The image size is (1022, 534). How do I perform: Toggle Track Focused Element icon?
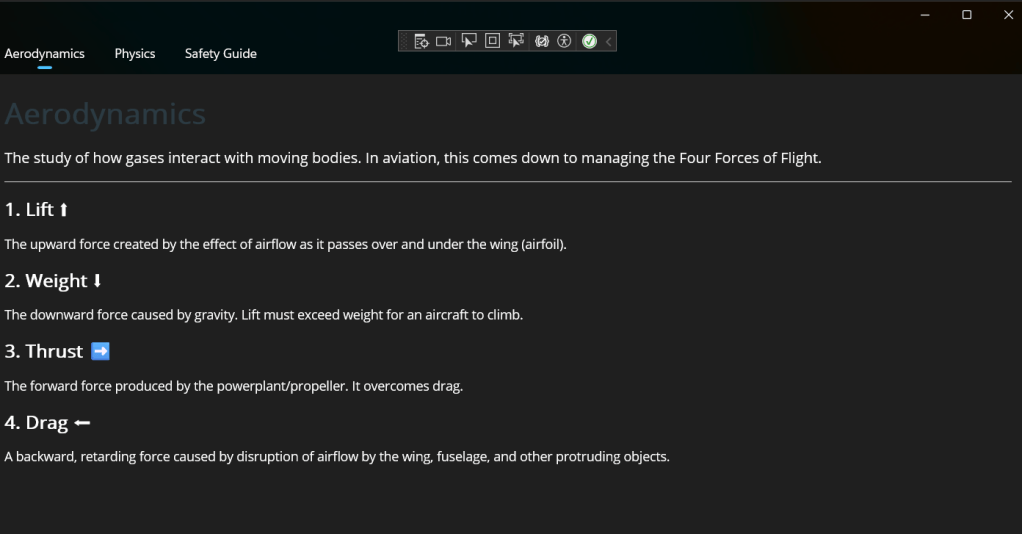516,41
